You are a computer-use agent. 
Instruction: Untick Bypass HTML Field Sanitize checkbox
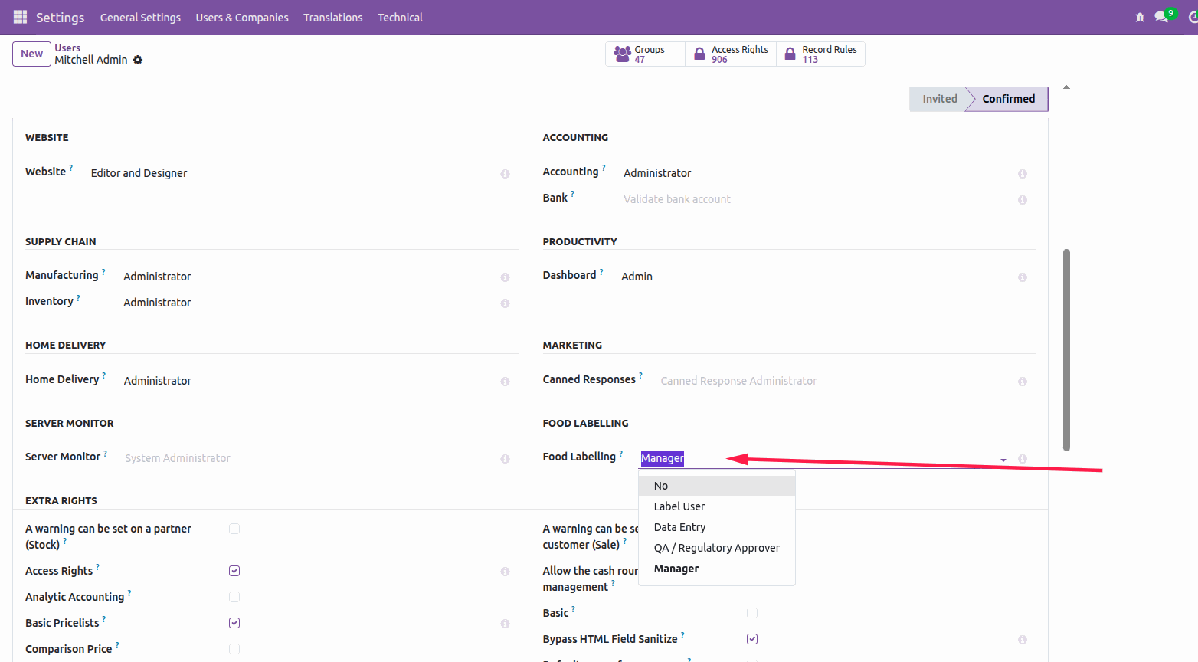tap(753, 639)
